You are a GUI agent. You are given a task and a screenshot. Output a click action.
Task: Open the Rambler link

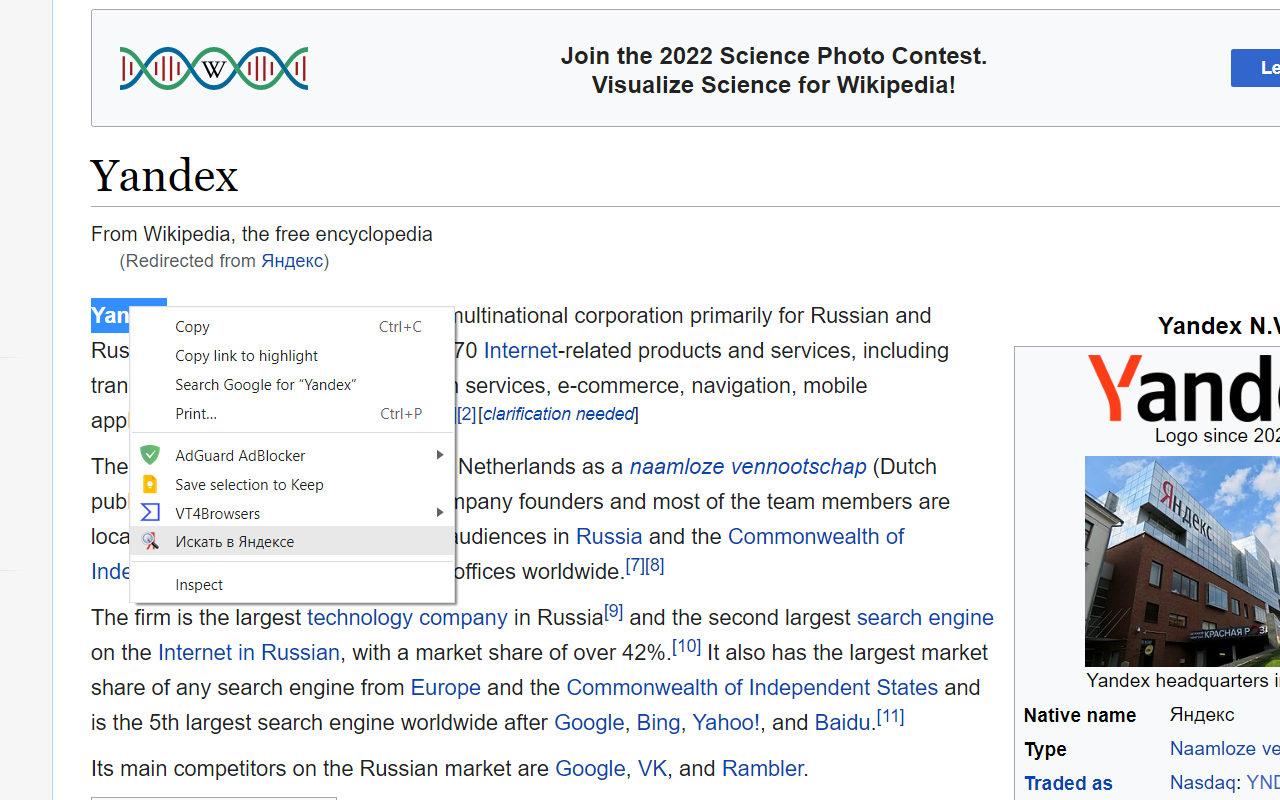(762, 769)
